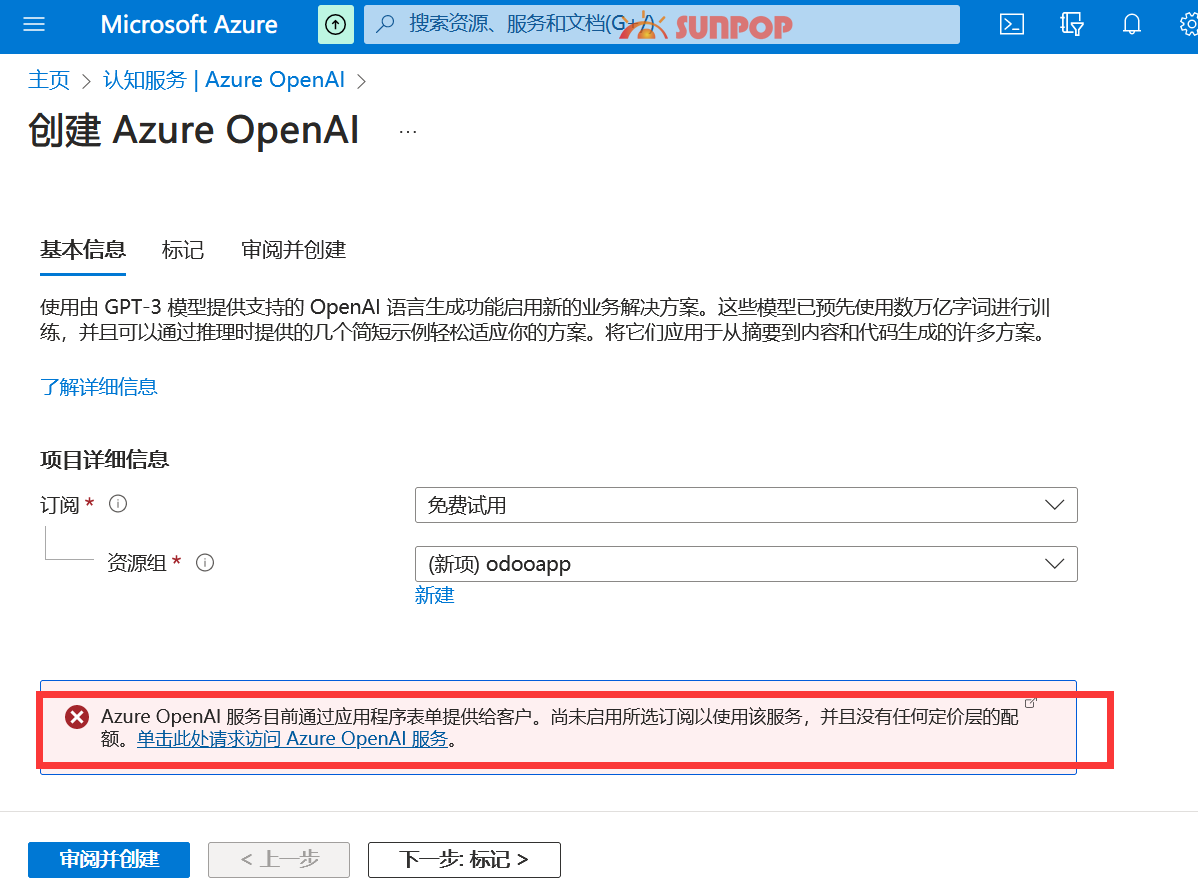Click the red error icon in the alert
Viewport: 1198px width, 887px height.
76,717
